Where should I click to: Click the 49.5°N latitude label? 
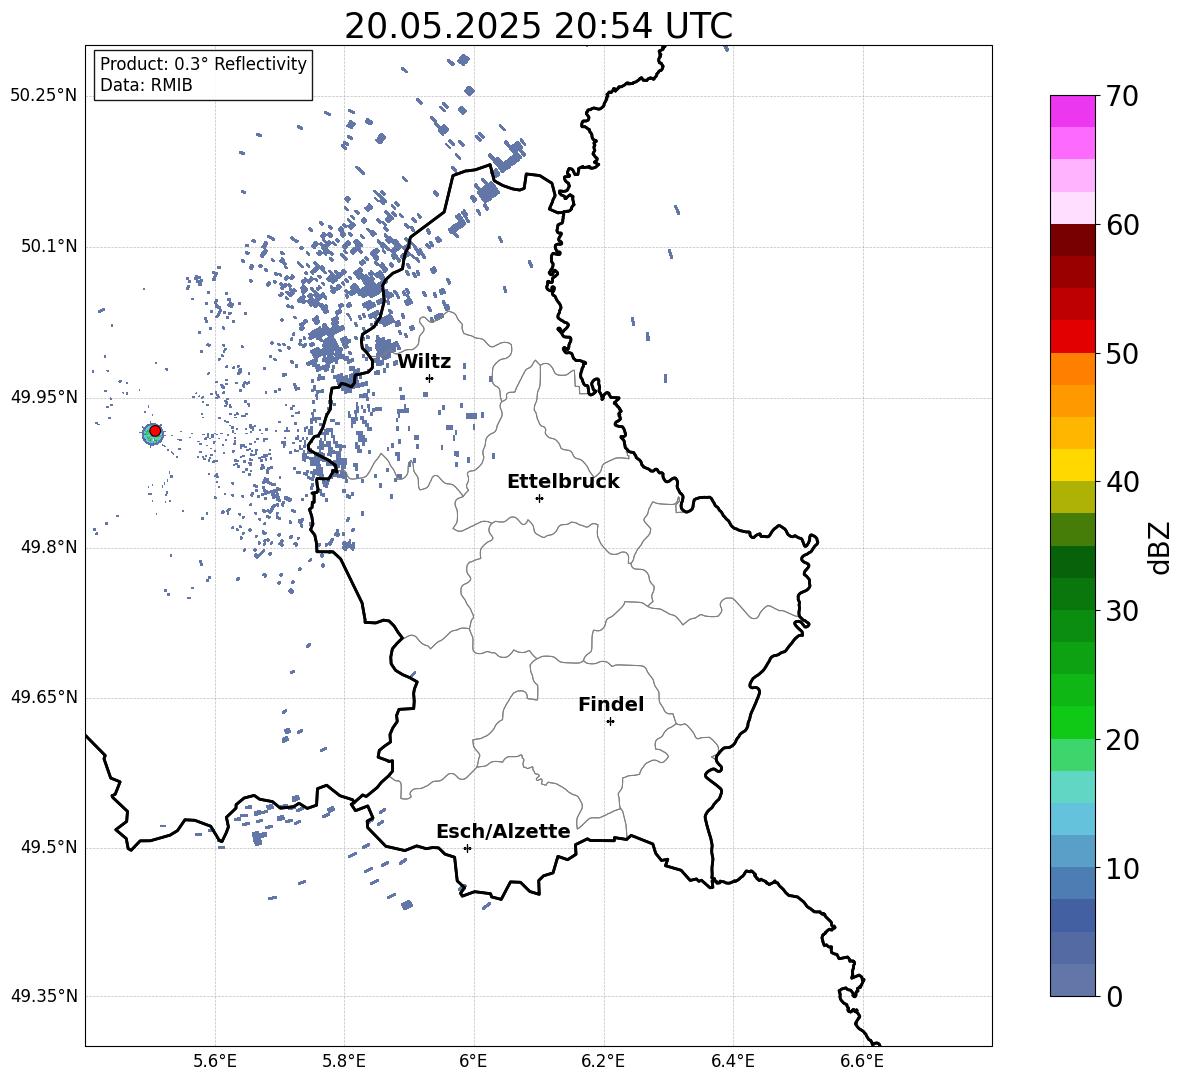[50, 847]
